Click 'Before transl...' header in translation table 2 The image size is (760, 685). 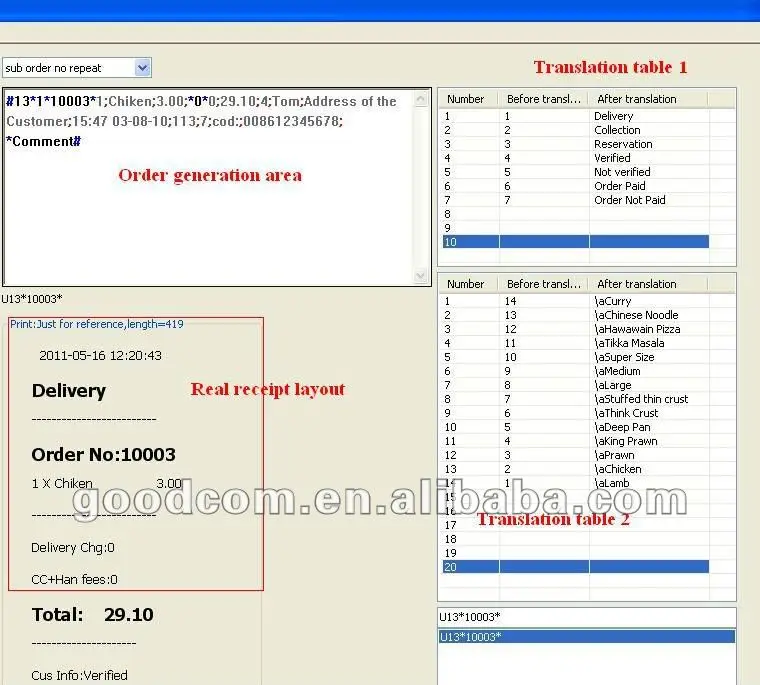point(543,284)
